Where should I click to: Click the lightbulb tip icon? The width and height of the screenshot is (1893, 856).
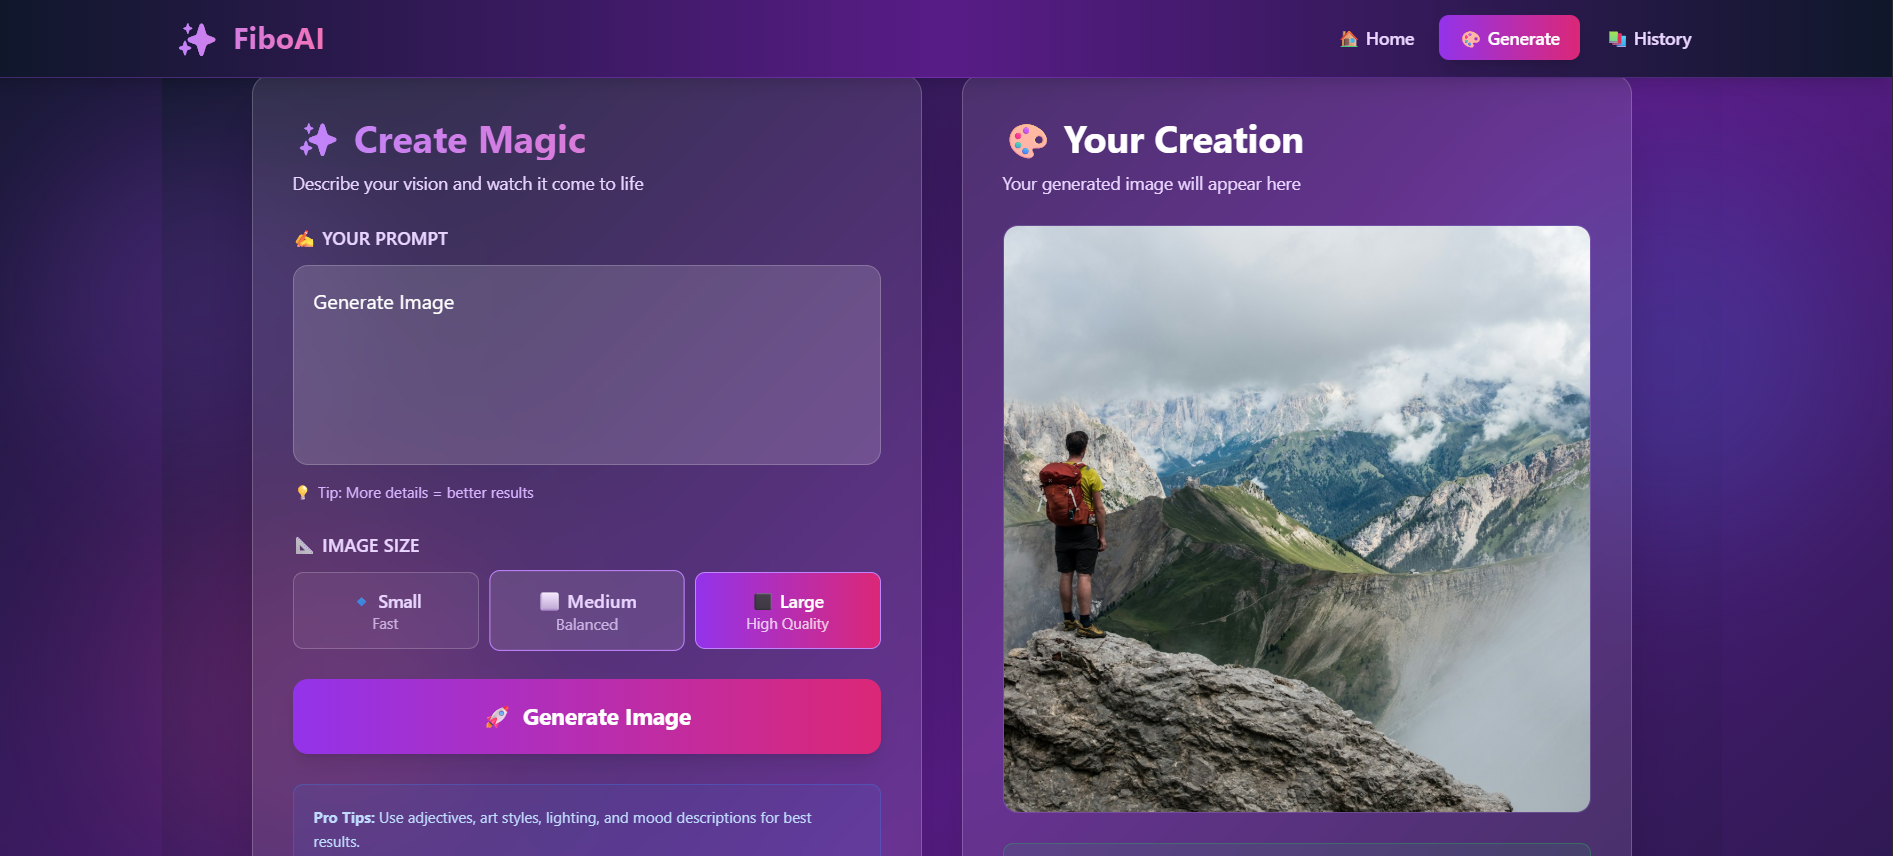coord(302,493)
